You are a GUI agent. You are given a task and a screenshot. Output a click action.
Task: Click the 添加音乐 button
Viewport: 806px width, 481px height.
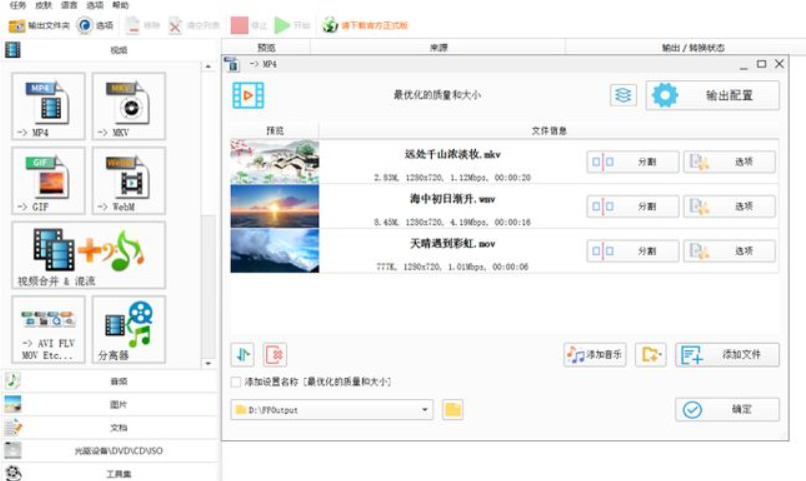click(x=595, y=355)
